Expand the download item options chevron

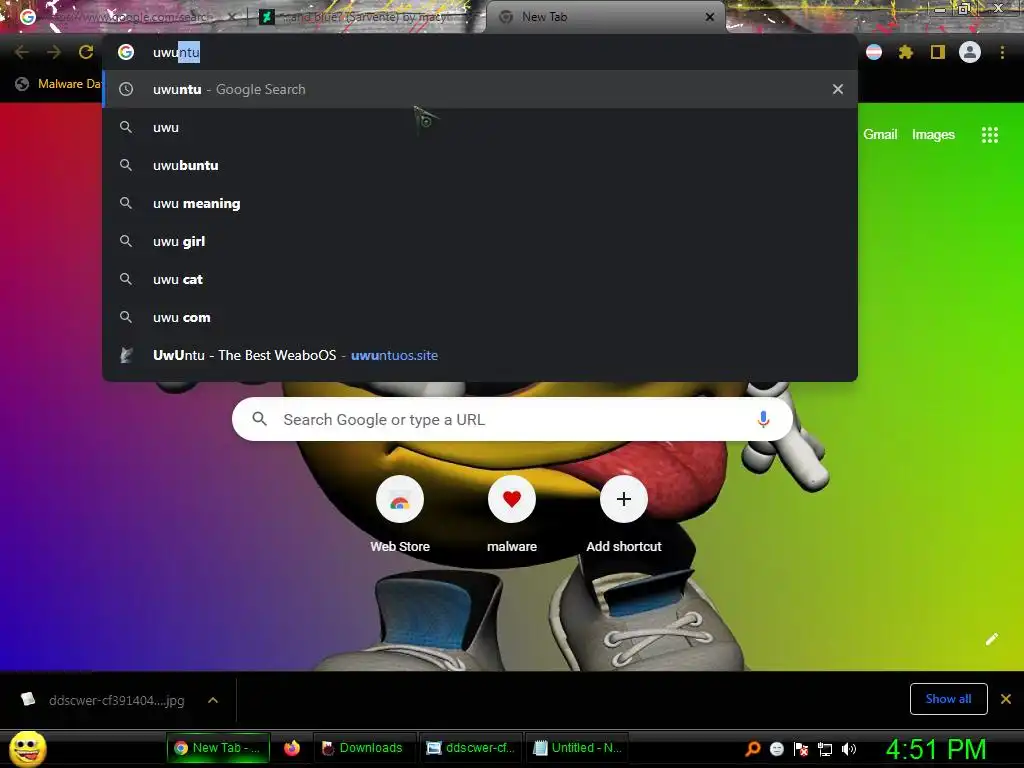tap(213, 700)
